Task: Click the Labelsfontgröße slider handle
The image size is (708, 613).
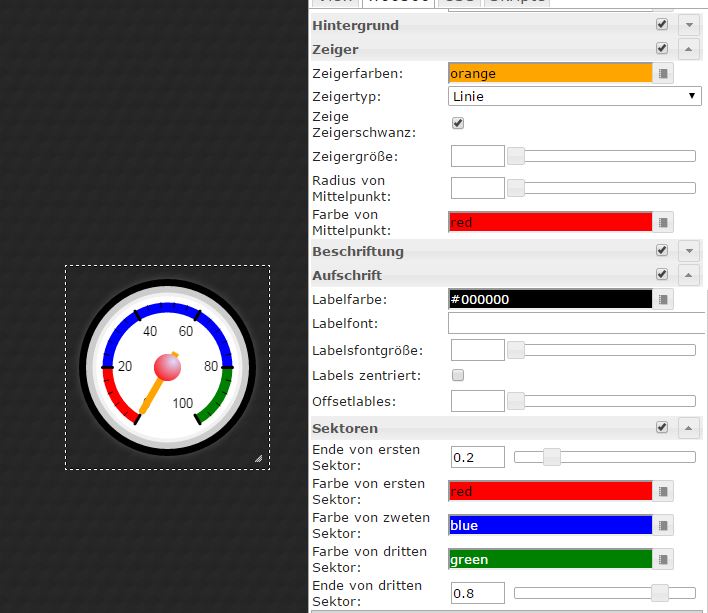Action: 516,350
